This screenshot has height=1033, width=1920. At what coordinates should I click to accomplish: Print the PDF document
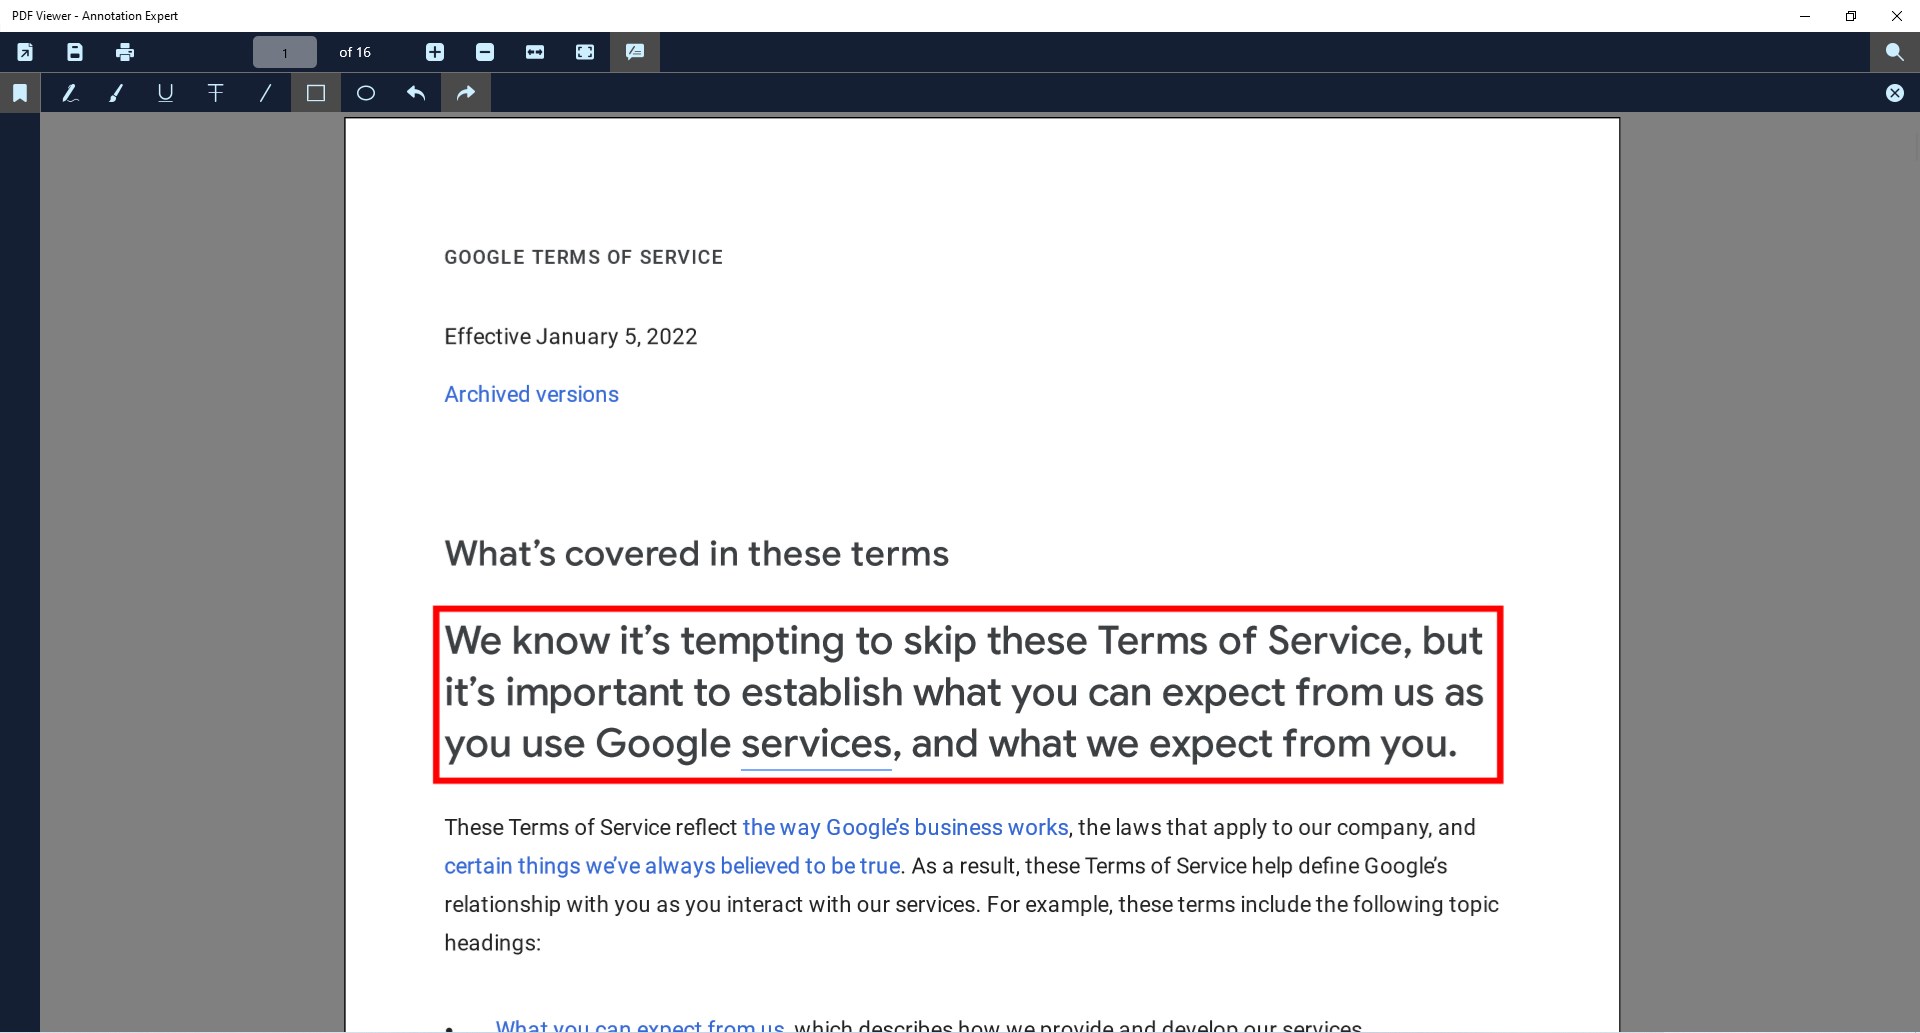click(125, 52)
